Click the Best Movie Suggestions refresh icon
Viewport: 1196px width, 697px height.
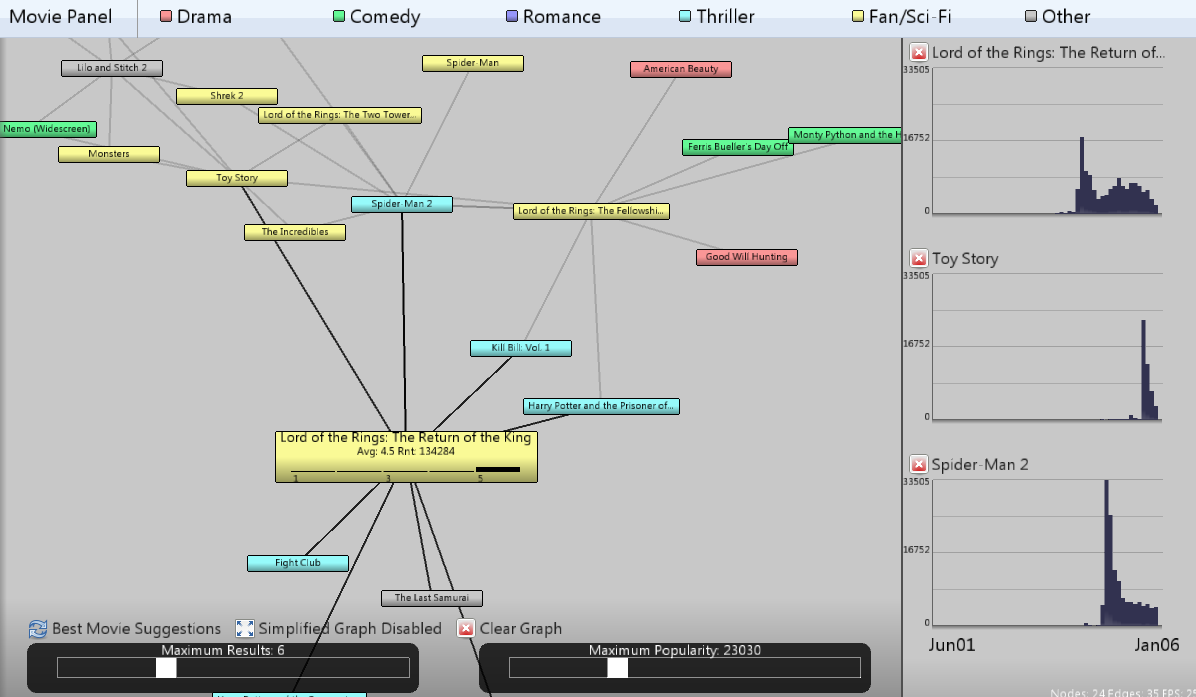[x=37, y=628]
